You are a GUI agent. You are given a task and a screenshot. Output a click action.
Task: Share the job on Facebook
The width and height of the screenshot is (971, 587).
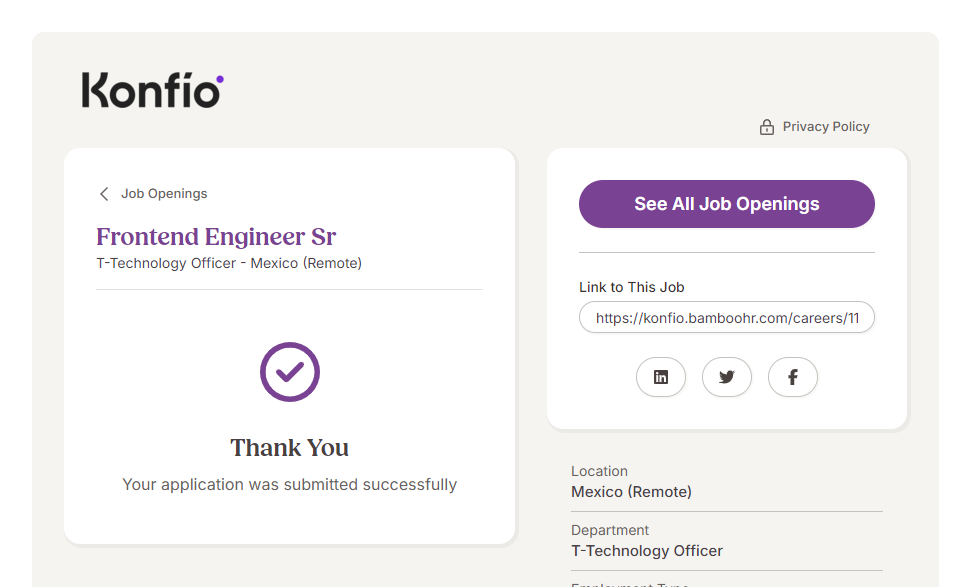coord(793,377)
